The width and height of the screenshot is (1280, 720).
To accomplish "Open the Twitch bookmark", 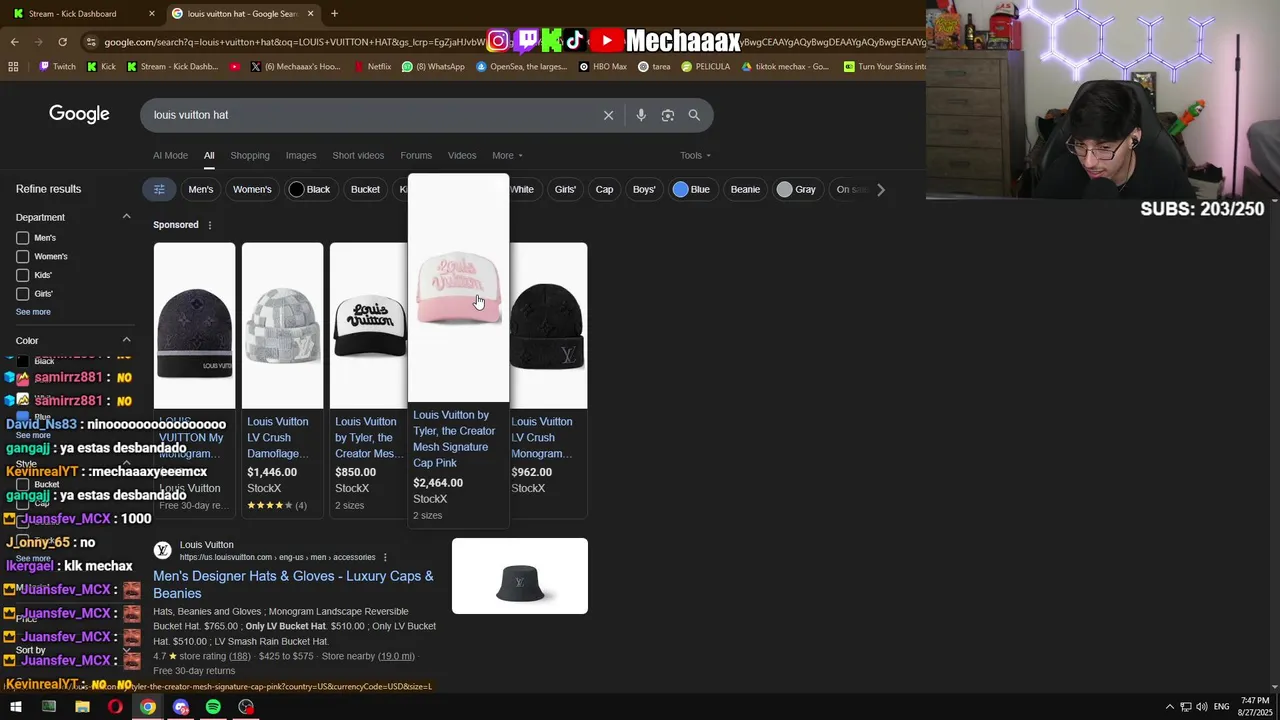I will click(x=57, y=67).
